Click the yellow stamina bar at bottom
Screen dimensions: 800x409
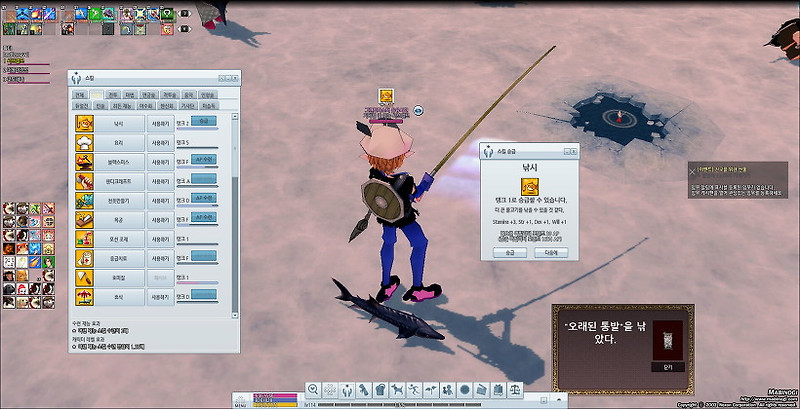point(275,405)
